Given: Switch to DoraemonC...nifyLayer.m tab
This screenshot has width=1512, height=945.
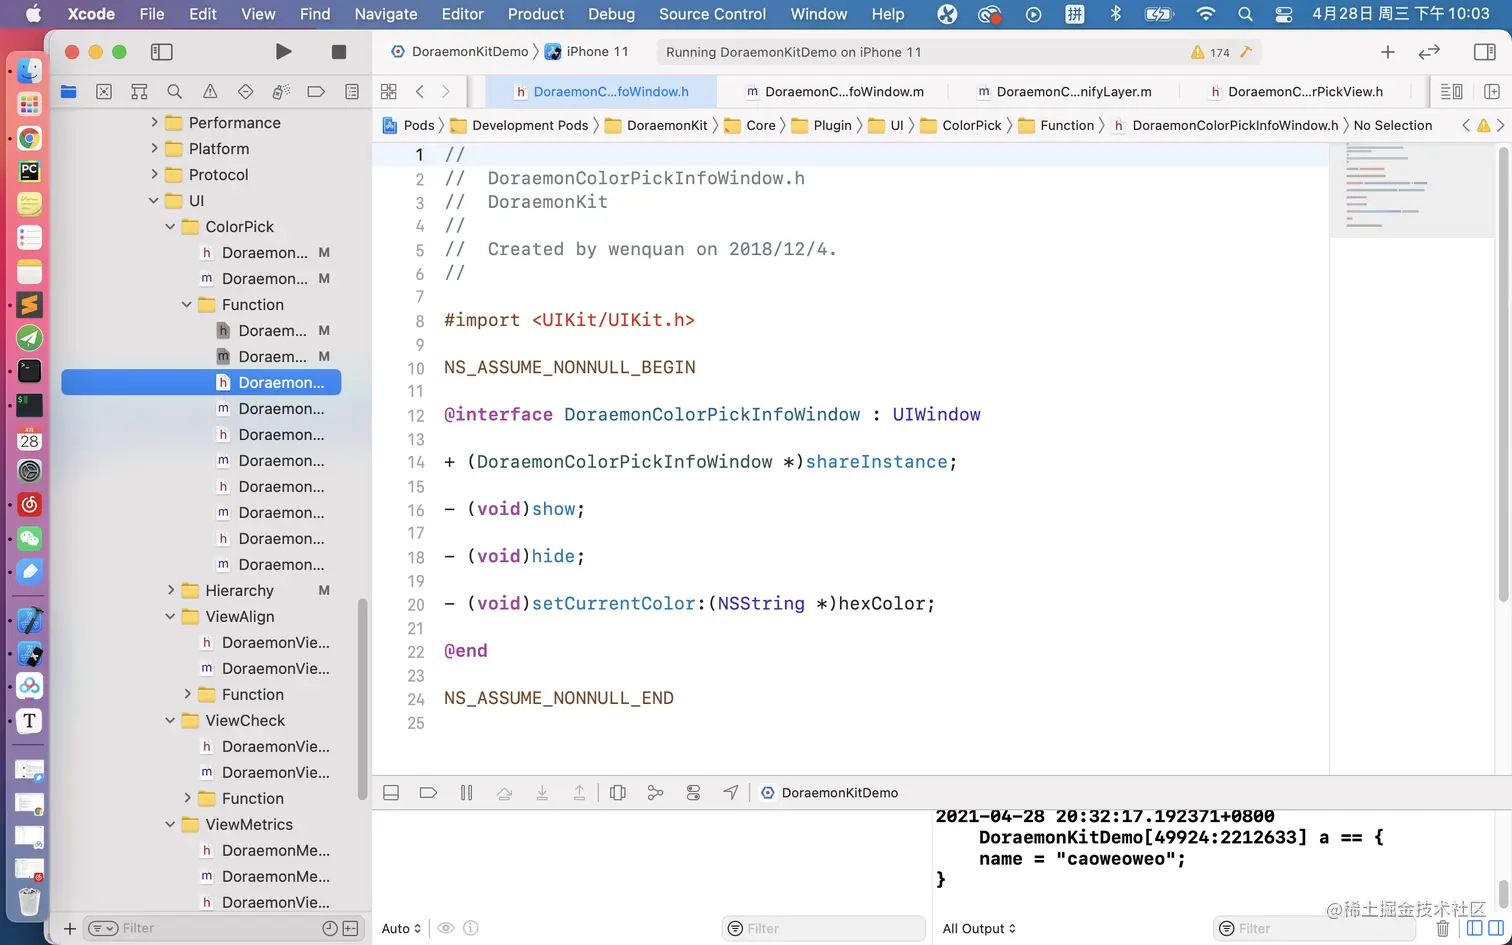Looking at the screenshot, I should 1064,91.
